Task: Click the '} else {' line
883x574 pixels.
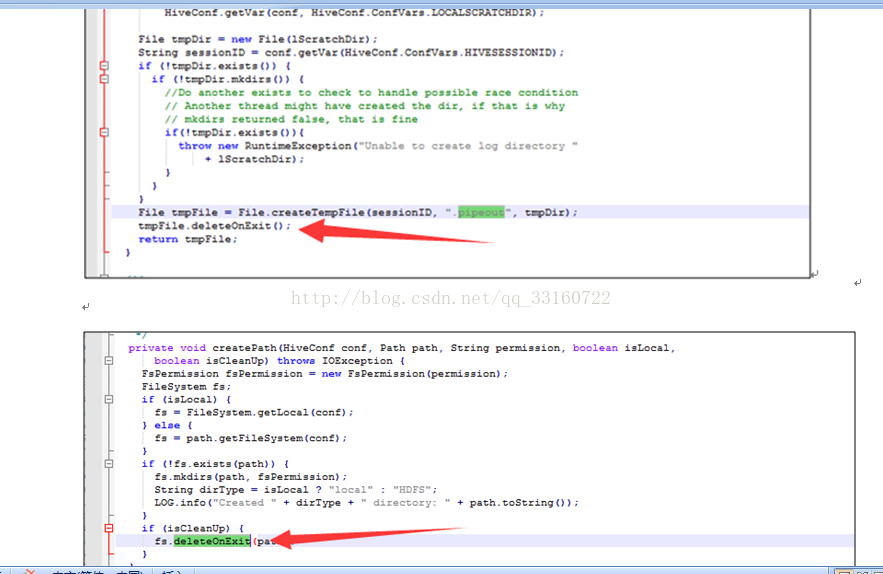Action: point(167,426)
